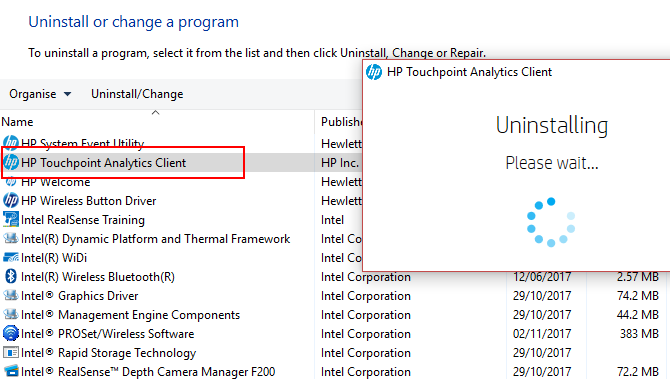Click the Intel Graphics Driver icon
The width and height of the screenshot is (670, 379).
pos(11,296)
